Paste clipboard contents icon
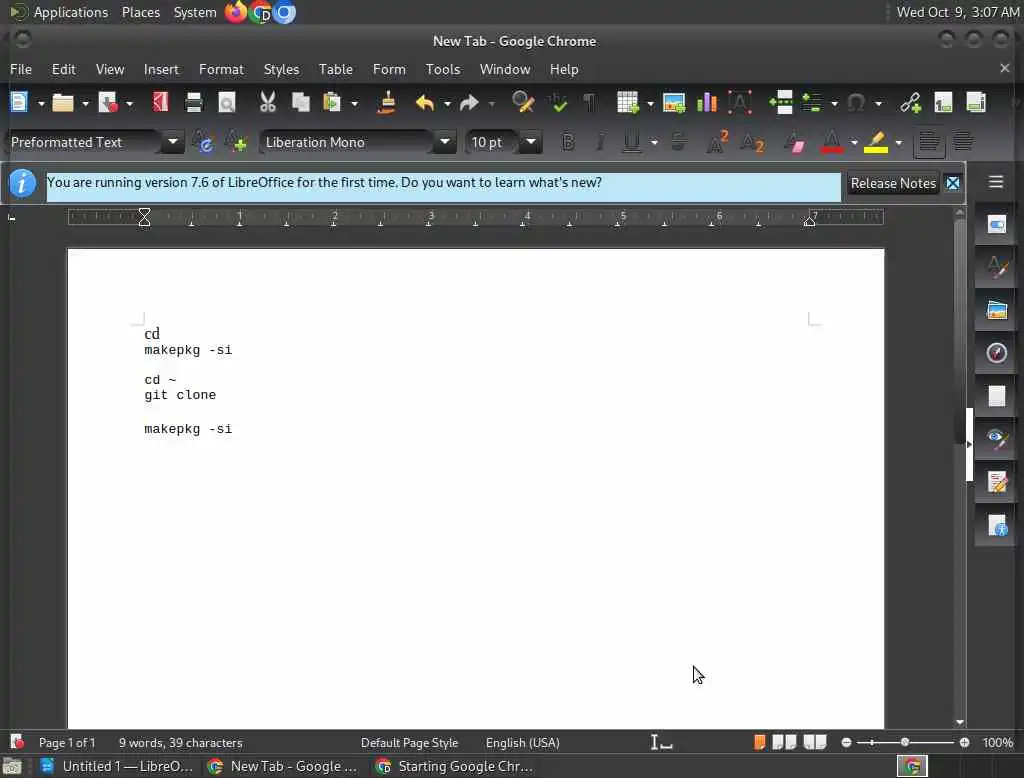This screenshot has height=778, width=1024. (332, 103)
